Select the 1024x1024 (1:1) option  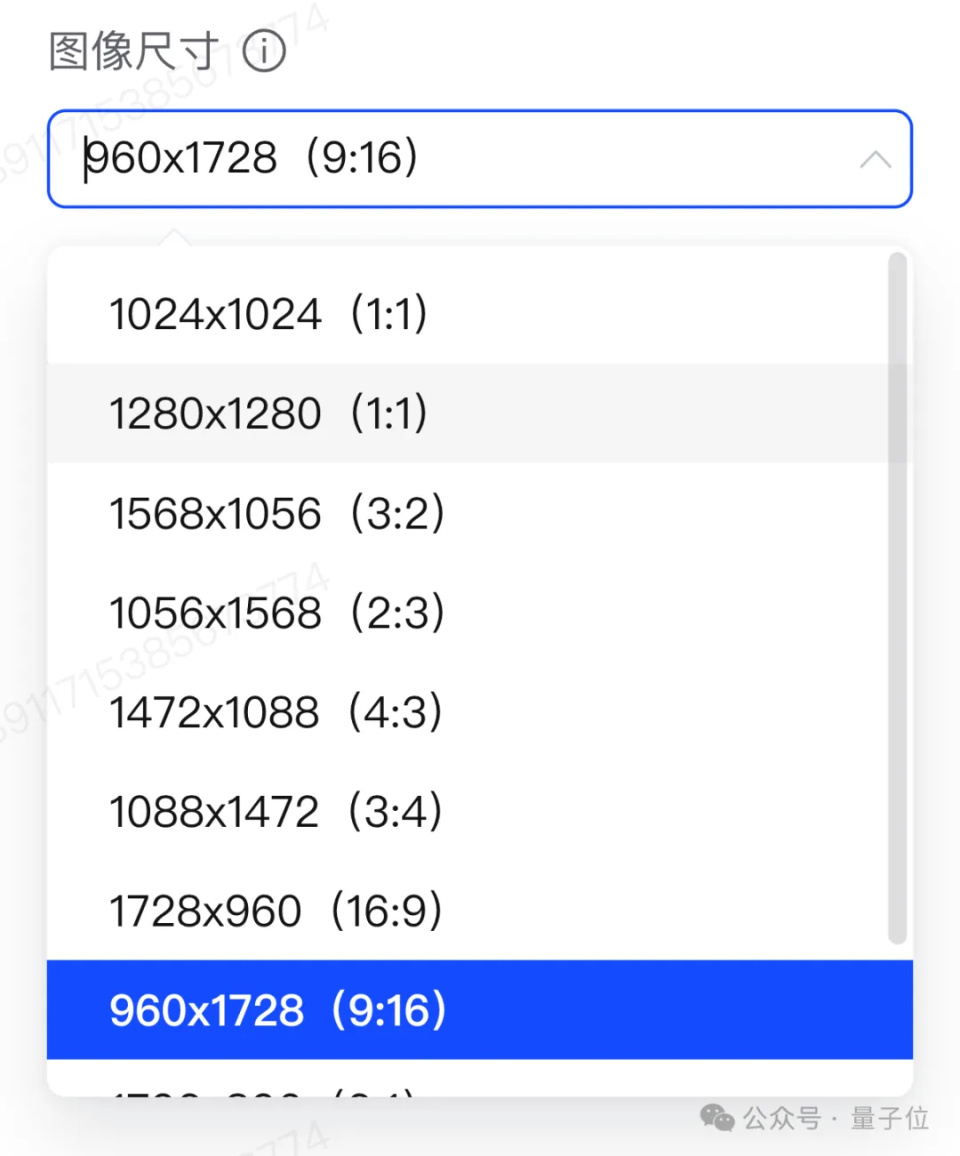[268, 315]
